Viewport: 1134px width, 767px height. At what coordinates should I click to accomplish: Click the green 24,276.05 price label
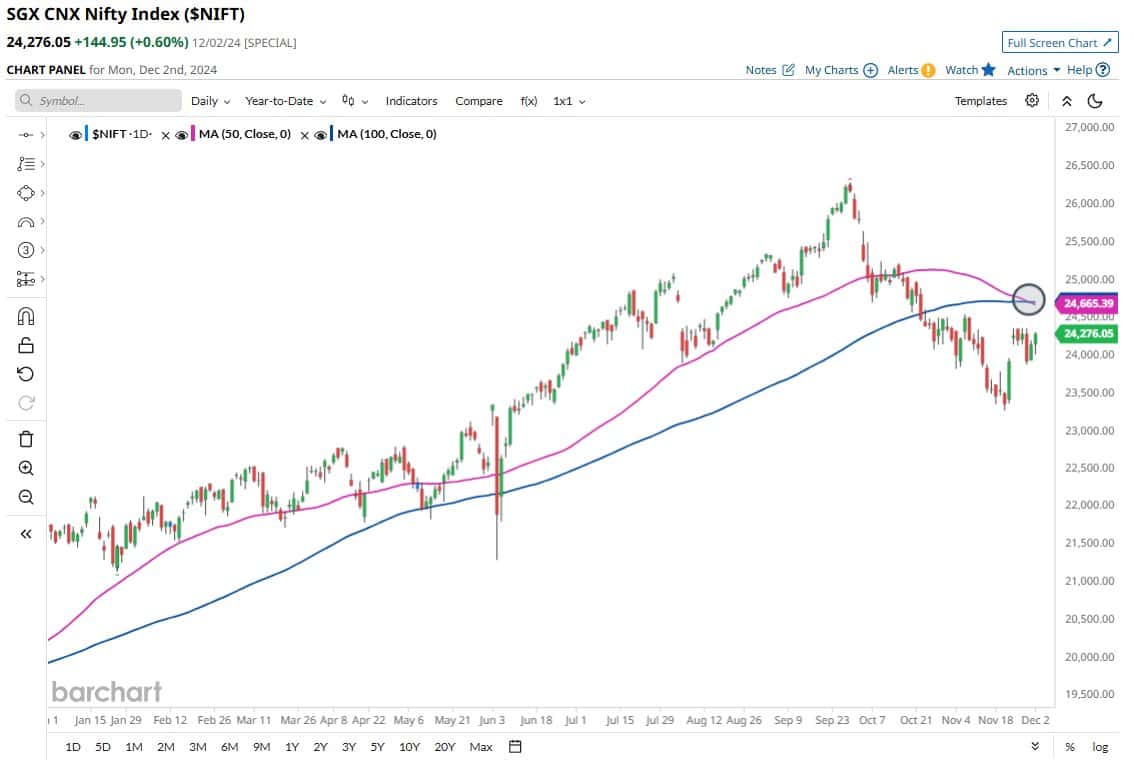click(1088, 333)
